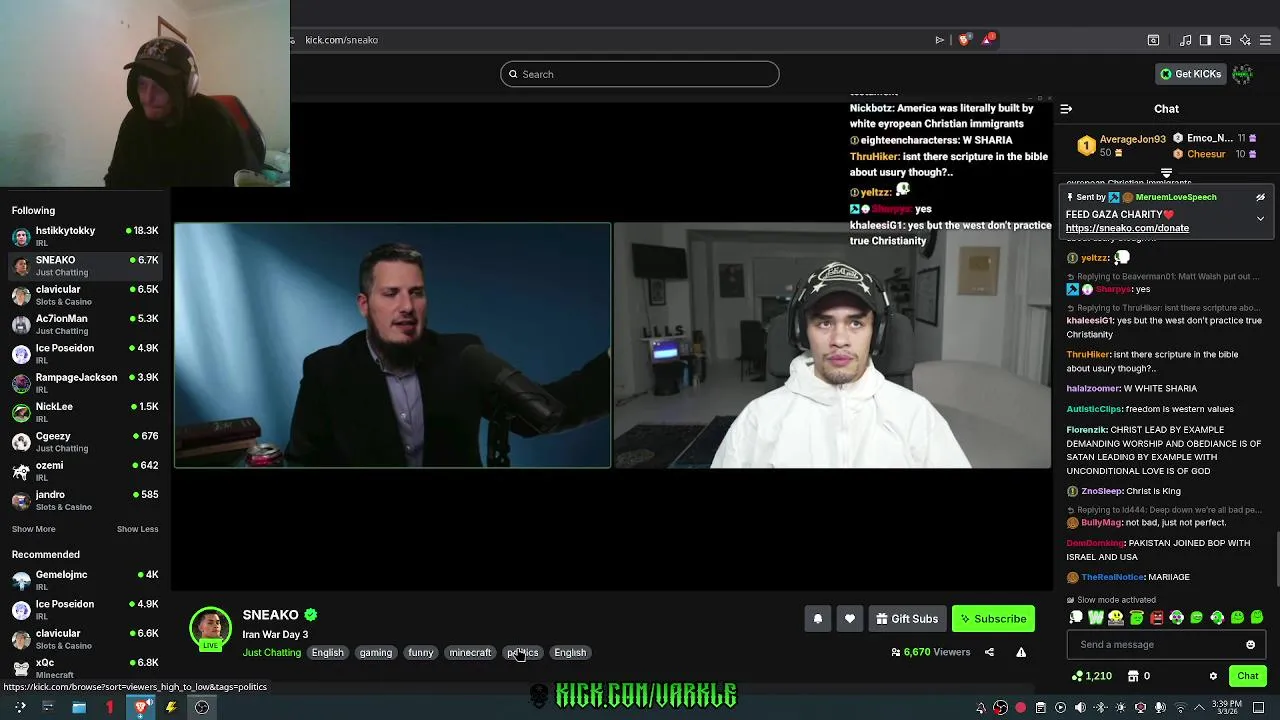Open the browser hamburger menu

pyautogui.click(x=1265, y=40)
